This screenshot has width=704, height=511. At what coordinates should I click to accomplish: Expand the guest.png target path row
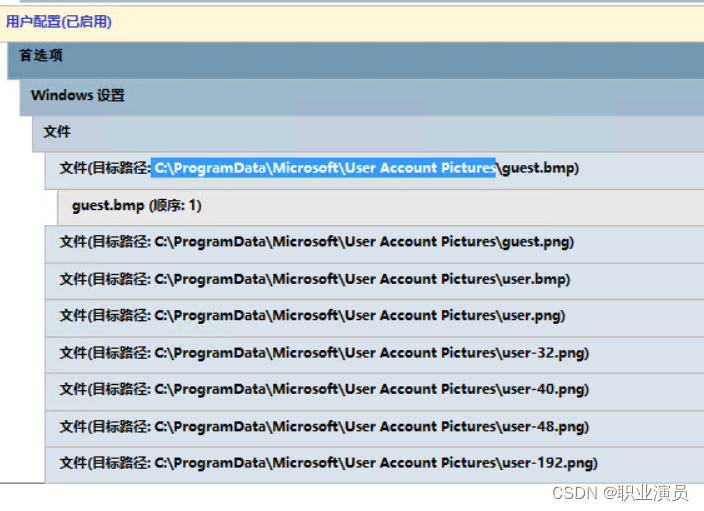(374, 244)
